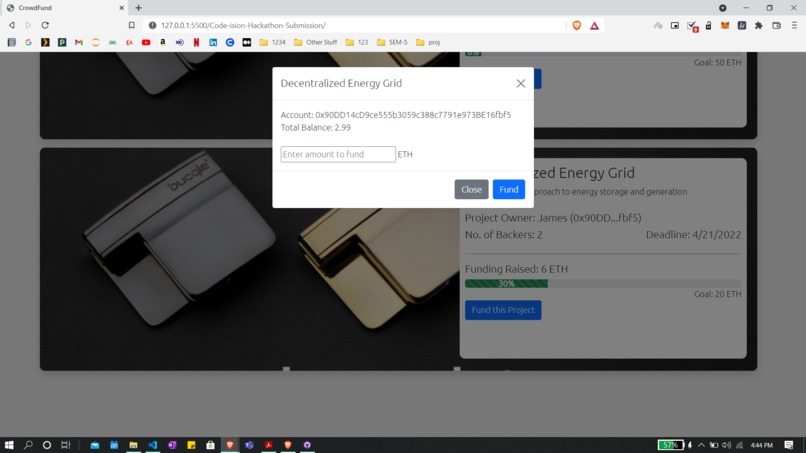This screenshot has width=806, height=453.
Task: Open Adobe Acrobat from the taskbar
Action: [x=268, y=445]
